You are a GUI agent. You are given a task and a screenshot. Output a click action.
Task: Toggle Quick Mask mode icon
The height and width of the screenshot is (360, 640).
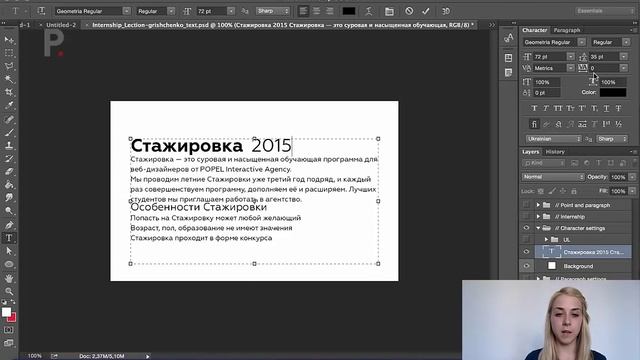click(x=9, y=330)
